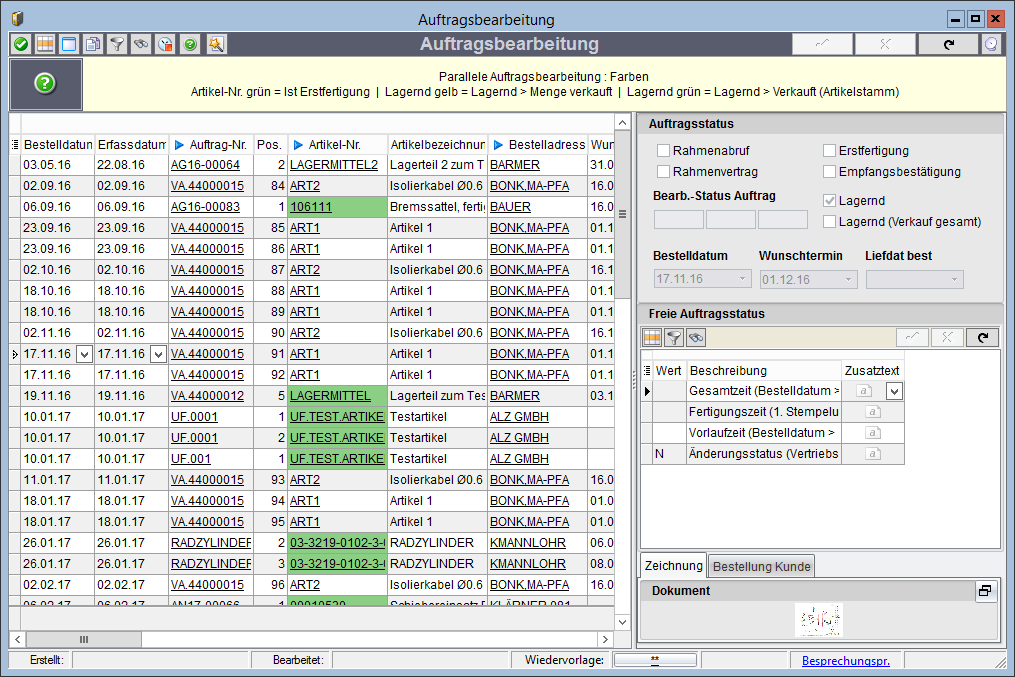Click the magic wand wizard toolbar icon
Screen dimensions: 1015x677
pos(216,44)
